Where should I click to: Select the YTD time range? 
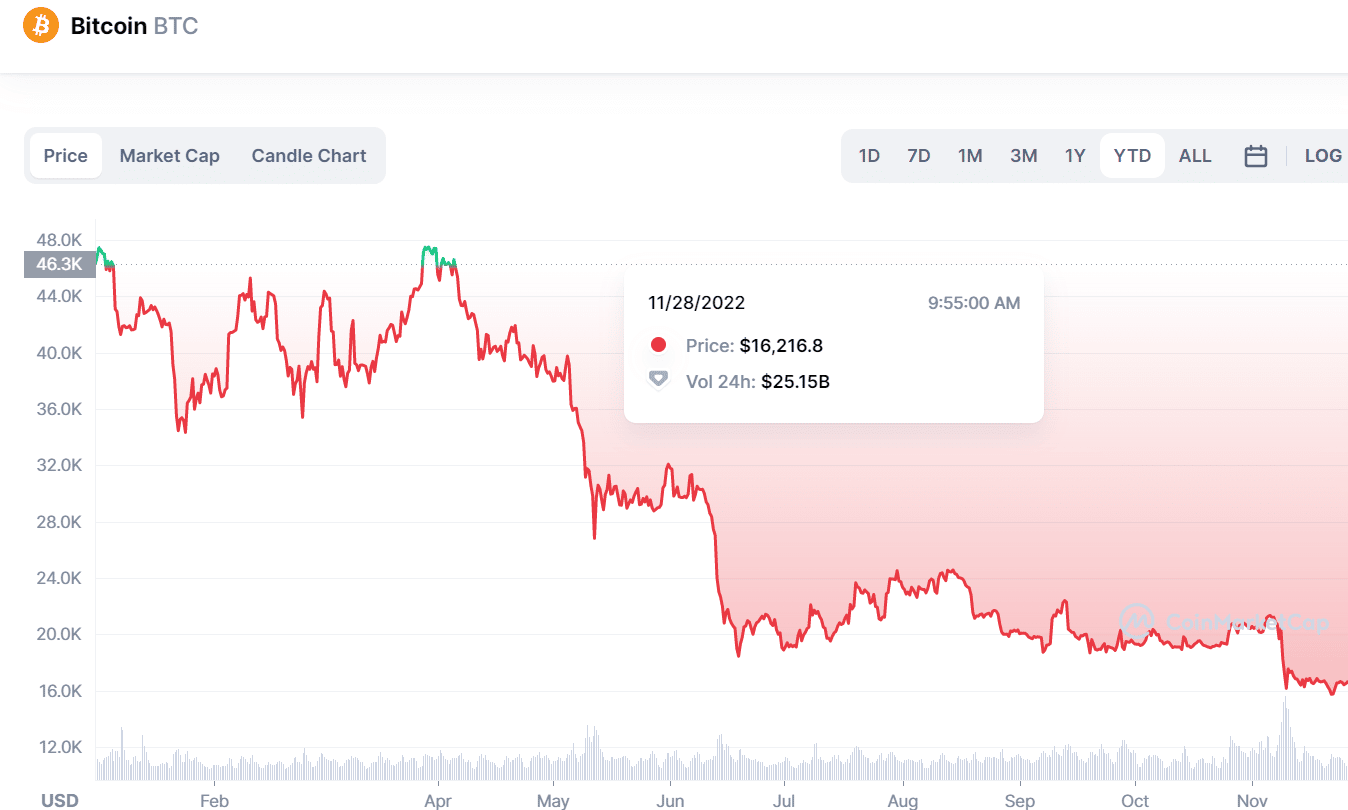pyautogui.click(x=1132, y=156)
